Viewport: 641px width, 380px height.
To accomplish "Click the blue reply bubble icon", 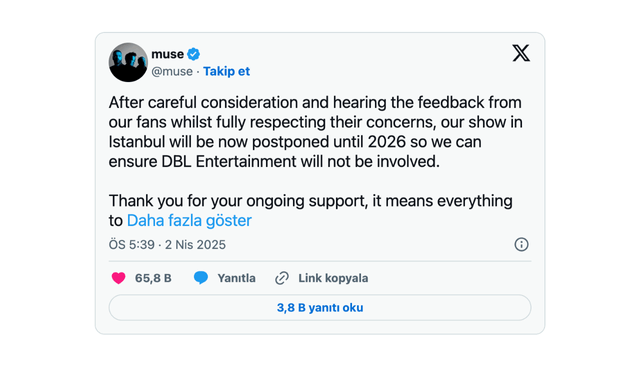I will pos(201,278).
